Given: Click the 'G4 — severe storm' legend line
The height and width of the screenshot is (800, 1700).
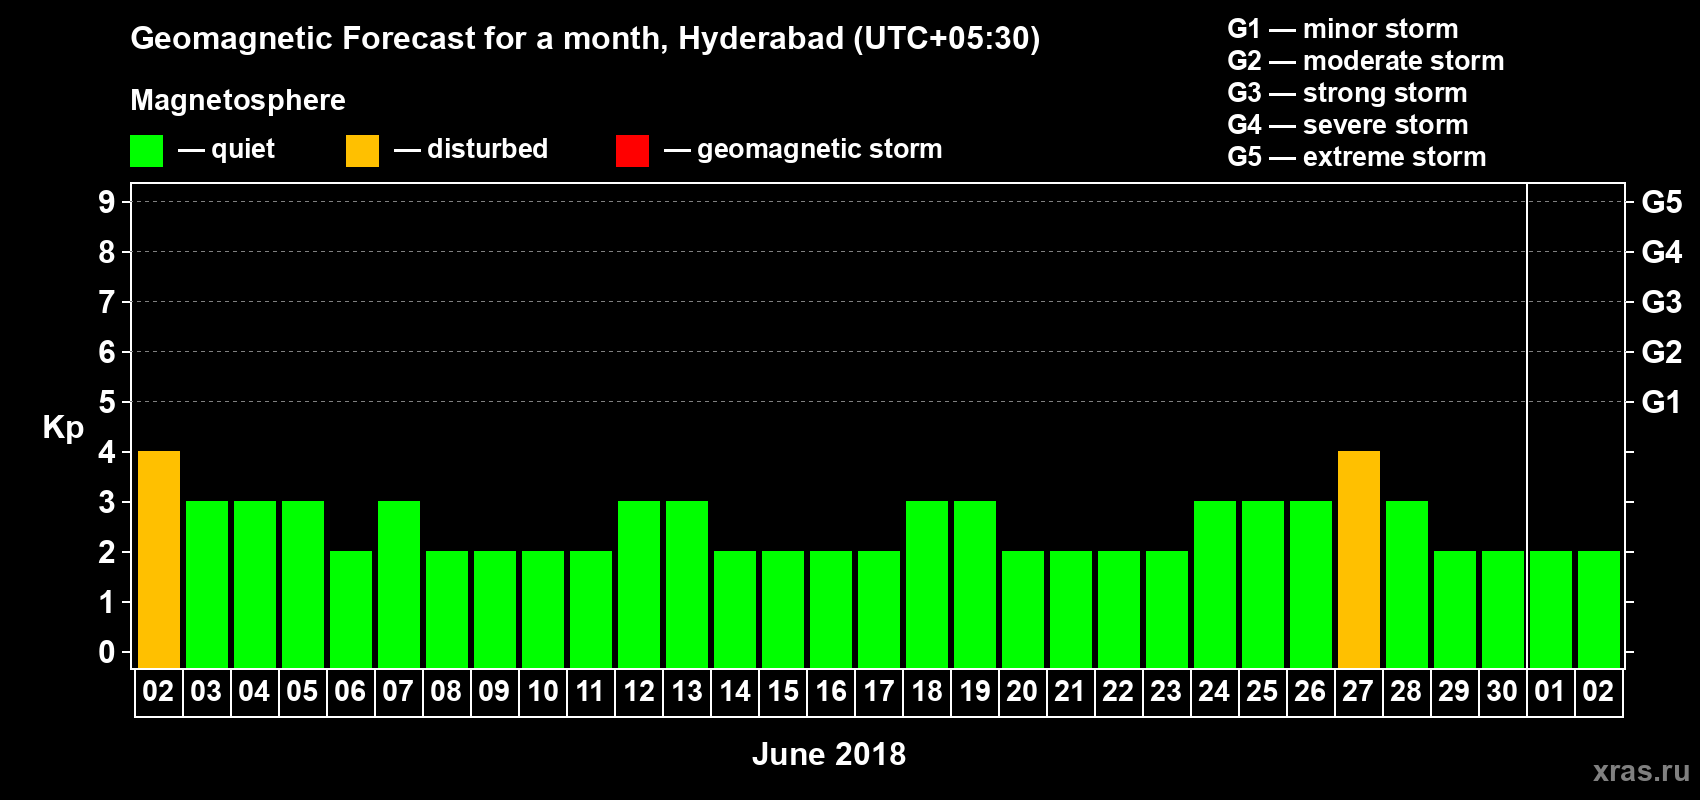Looking at the screenshot, I should 1348,125.
